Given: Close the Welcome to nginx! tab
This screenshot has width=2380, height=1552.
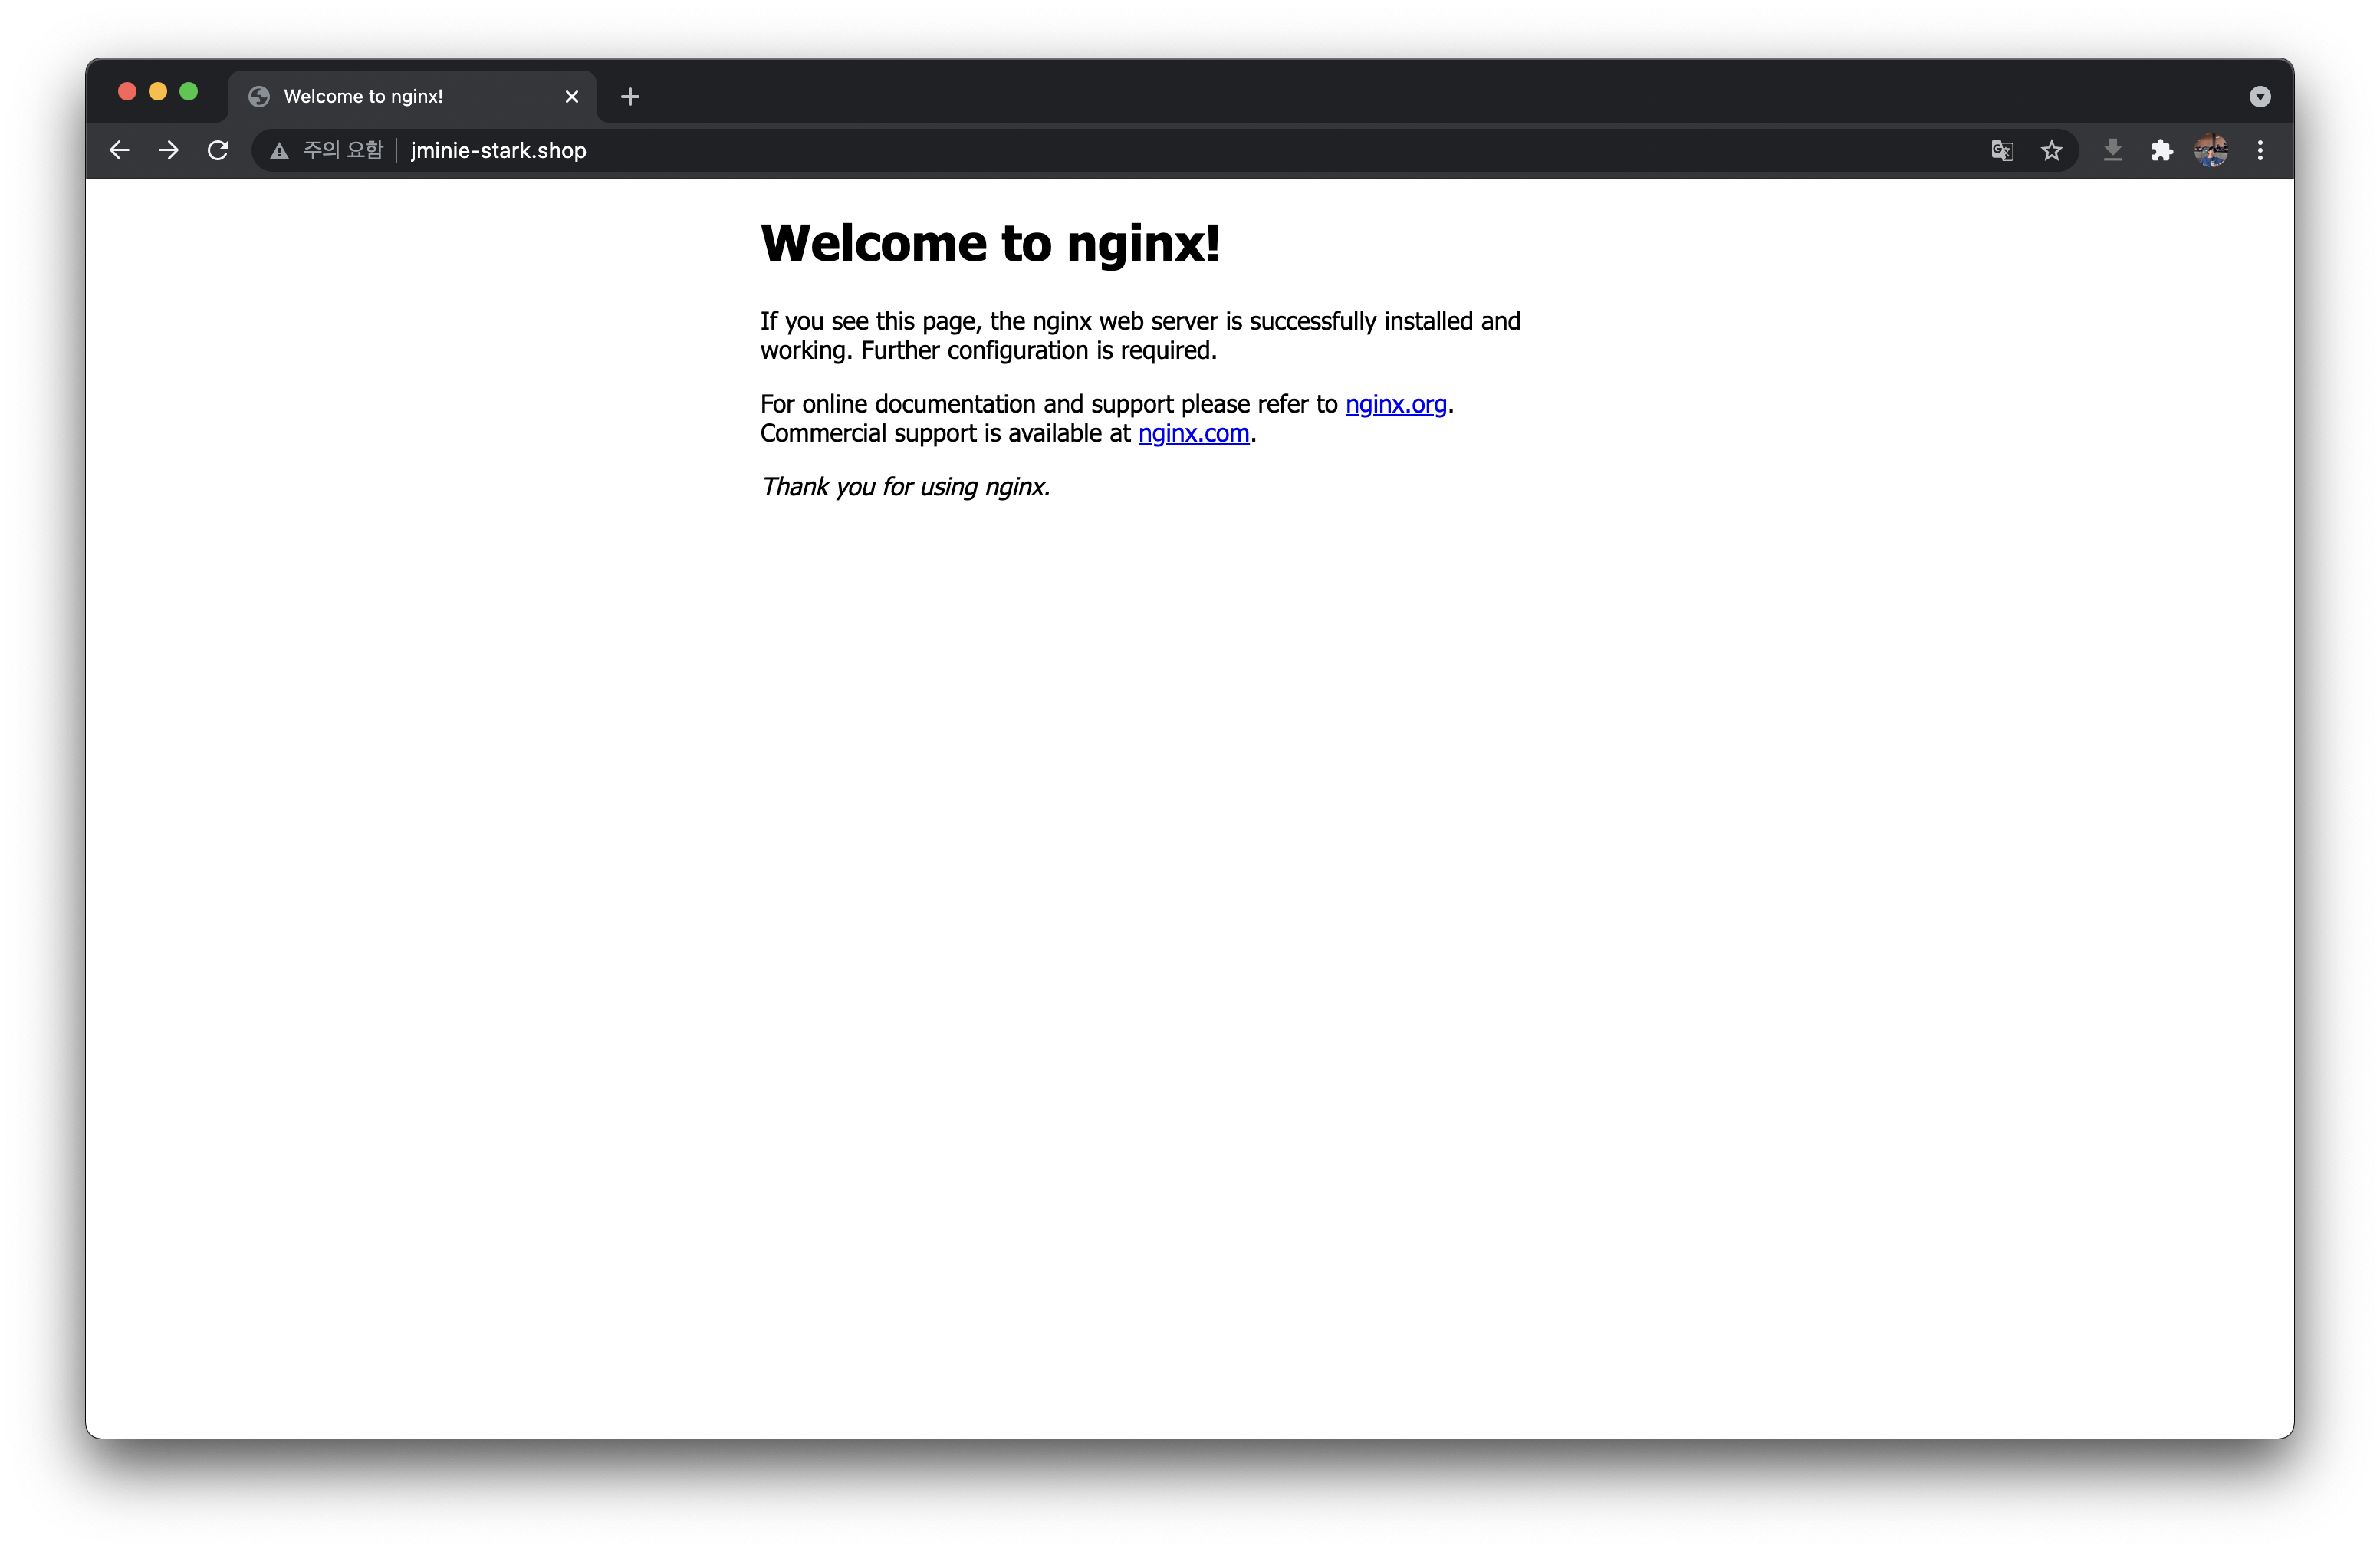Looking at the screenshot, I should [x=572, y=96].
